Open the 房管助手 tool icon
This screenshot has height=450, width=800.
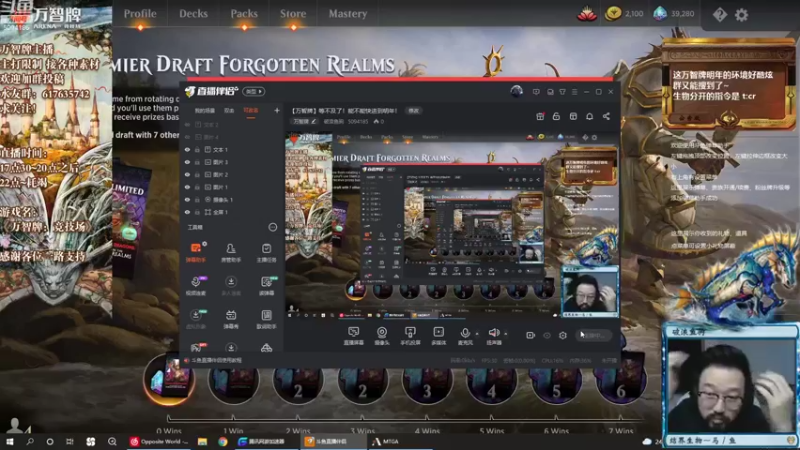(x=231, y=253)
